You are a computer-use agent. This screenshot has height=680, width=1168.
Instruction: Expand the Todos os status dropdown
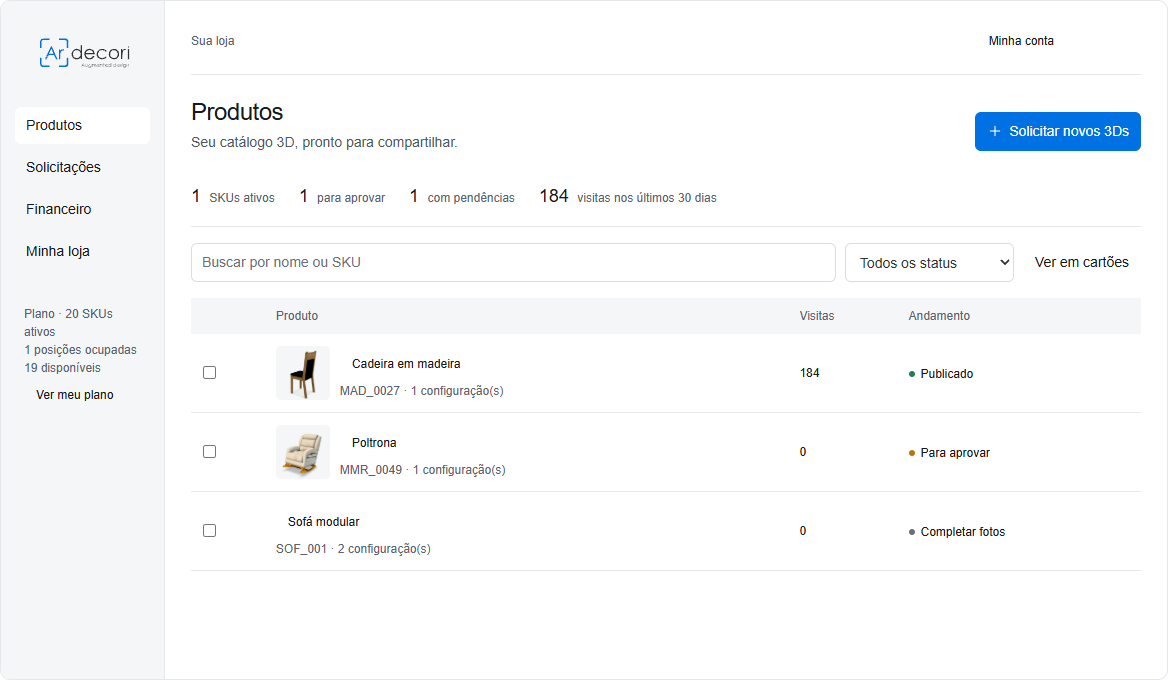point(929,262)
